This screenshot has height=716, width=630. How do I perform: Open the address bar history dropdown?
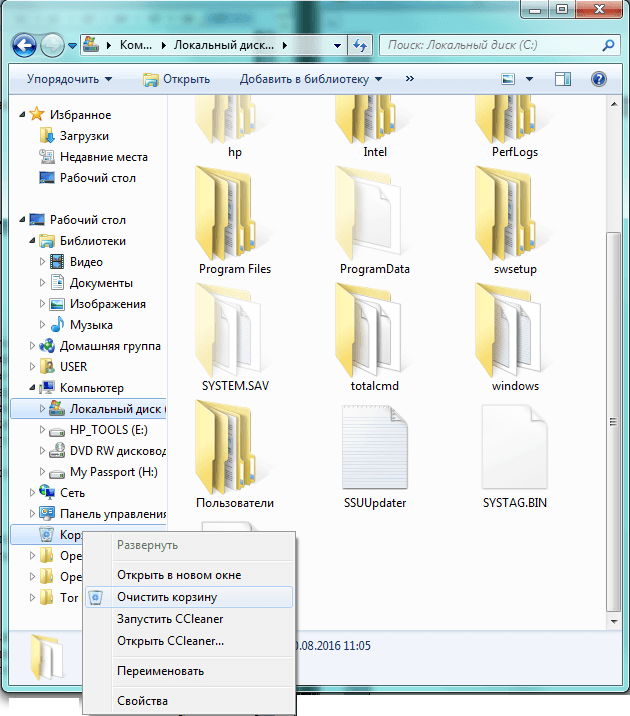(x=337, y=46)
